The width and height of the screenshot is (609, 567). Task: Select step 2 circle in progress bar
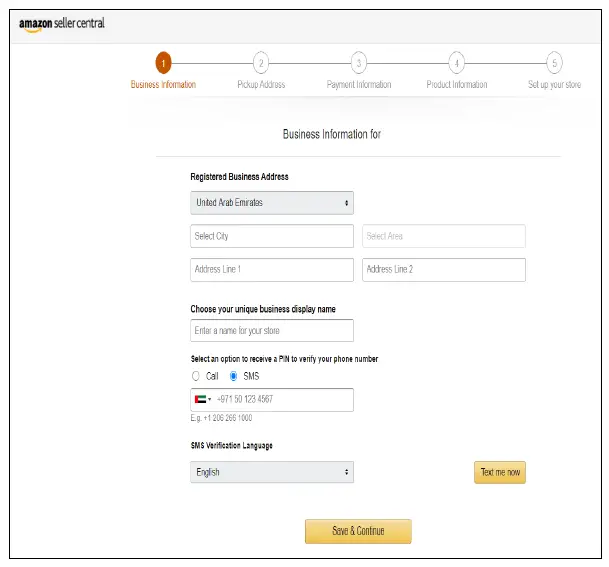pos(261,63)
